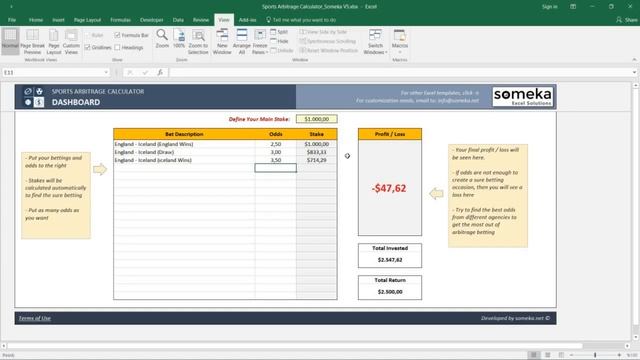Click For other Excel templates link

[440, 93]
